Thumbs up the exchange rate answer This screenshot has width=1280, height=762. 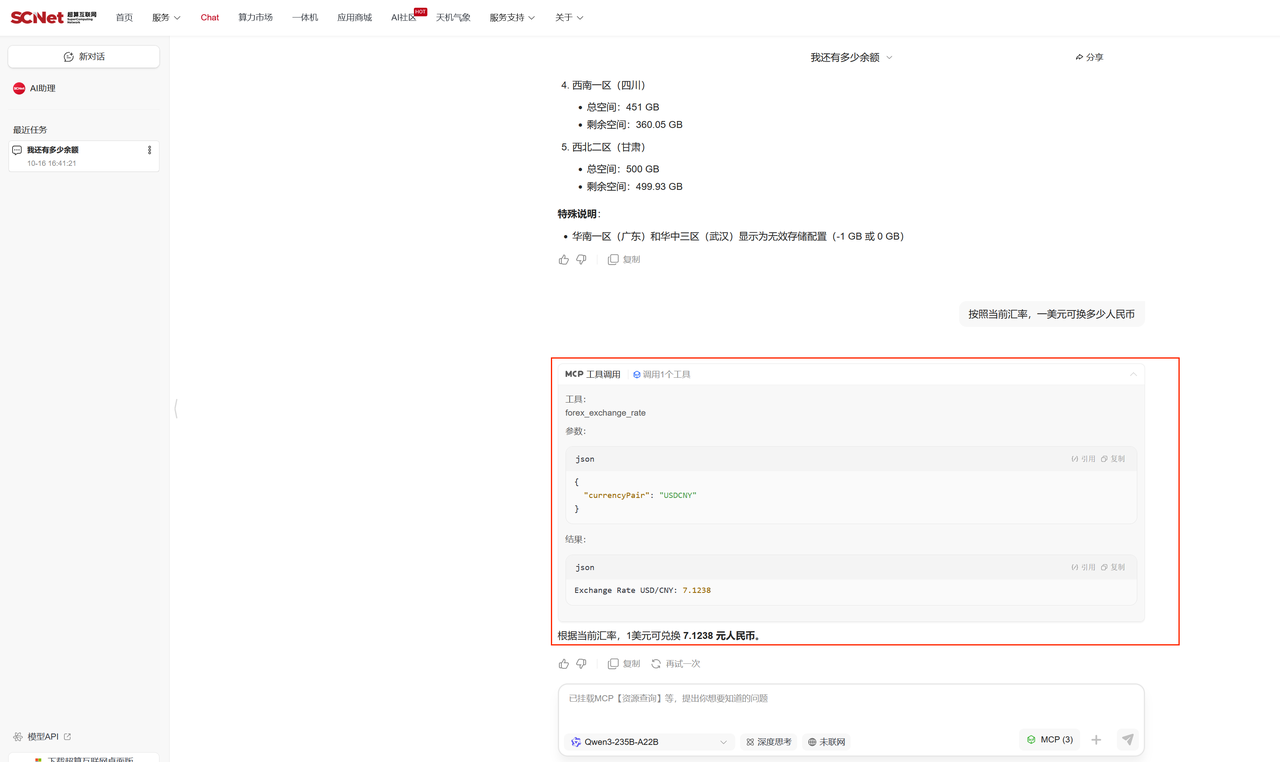pyautogui.click(x=564, y=664)
